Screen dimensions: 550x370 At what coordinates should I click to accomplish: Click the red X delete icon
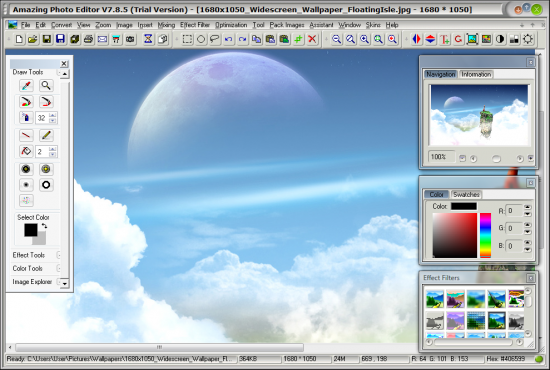(x=312, y=39)
